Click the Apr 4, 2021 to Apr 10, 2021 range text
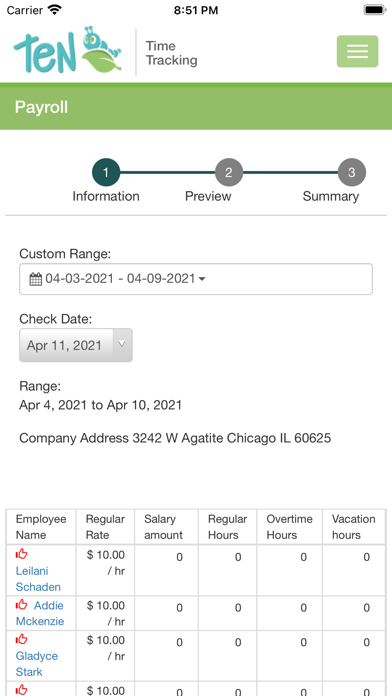This screenshot has height=696, width=392. tap(100, 405)
